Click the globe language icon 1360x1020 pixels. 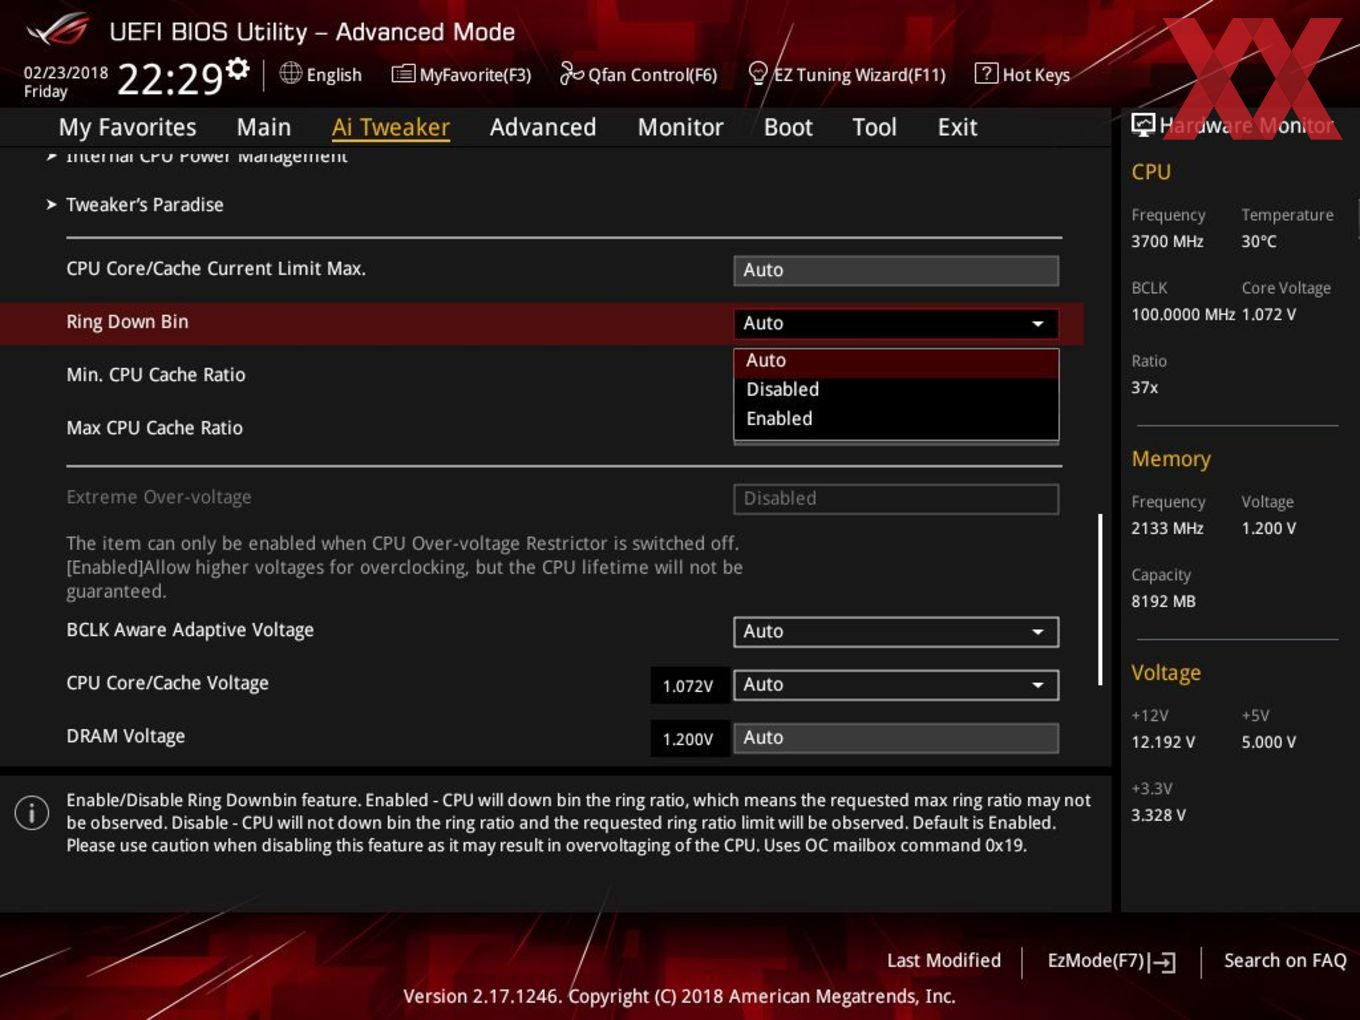pos(290,73)
